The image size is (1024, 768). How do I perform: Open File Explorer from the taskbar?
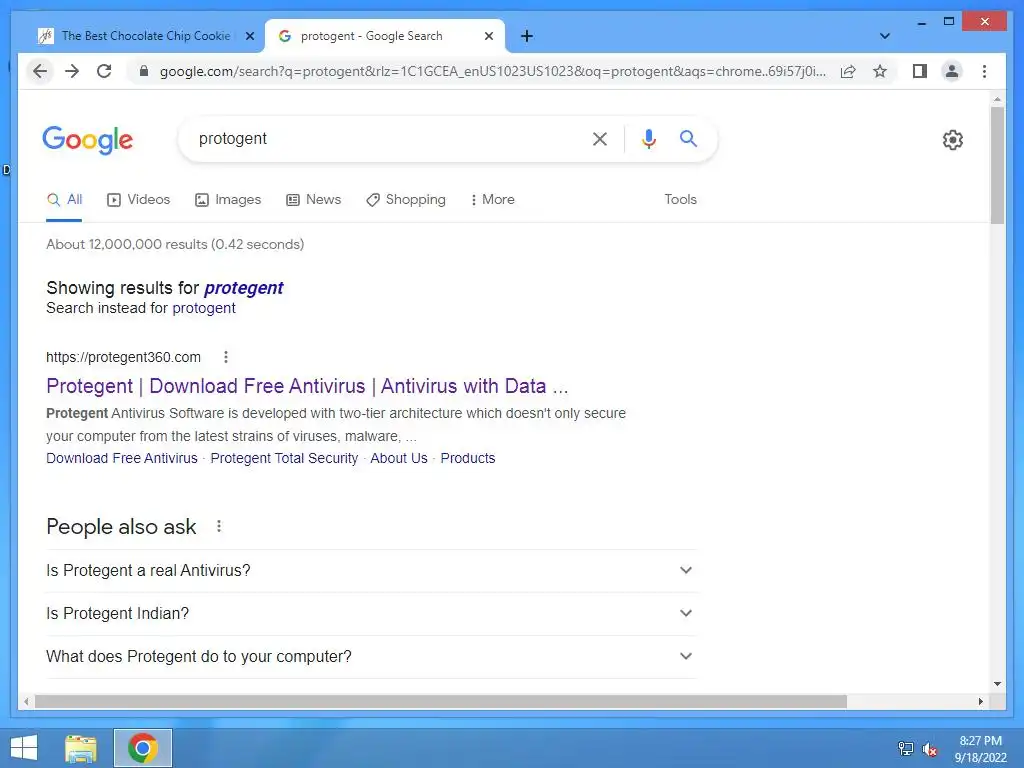[x=81, y=748]
